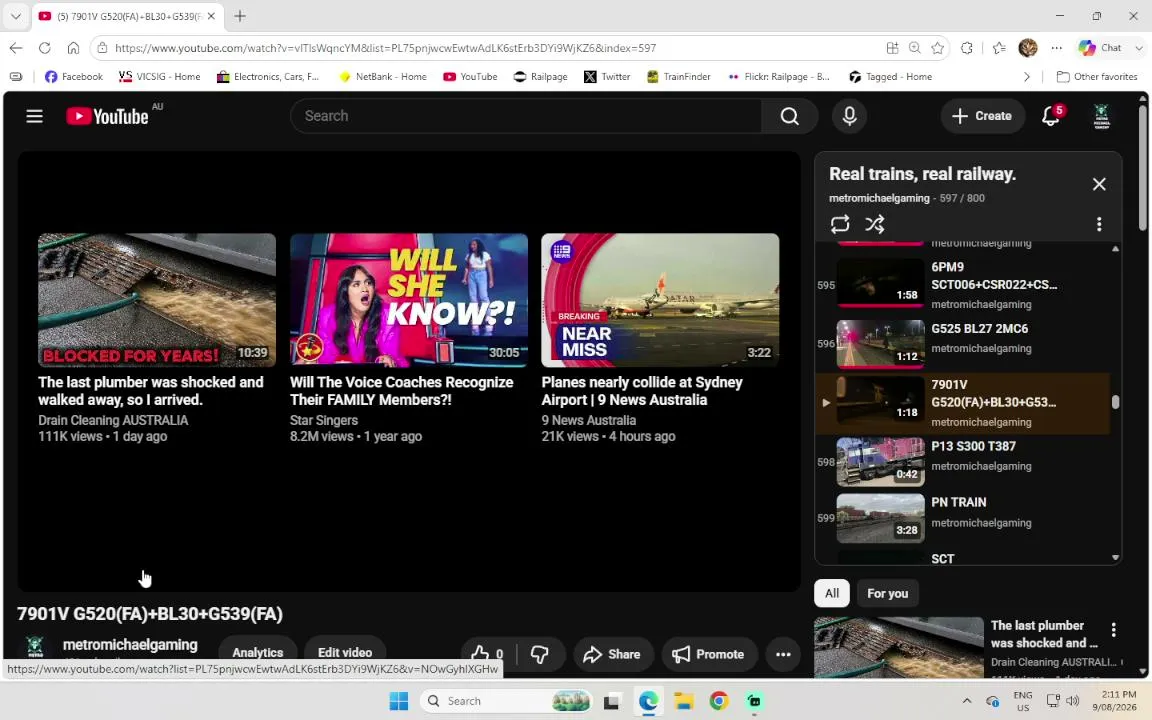
Task: Go back to the previous page
Action: point(16,48)
